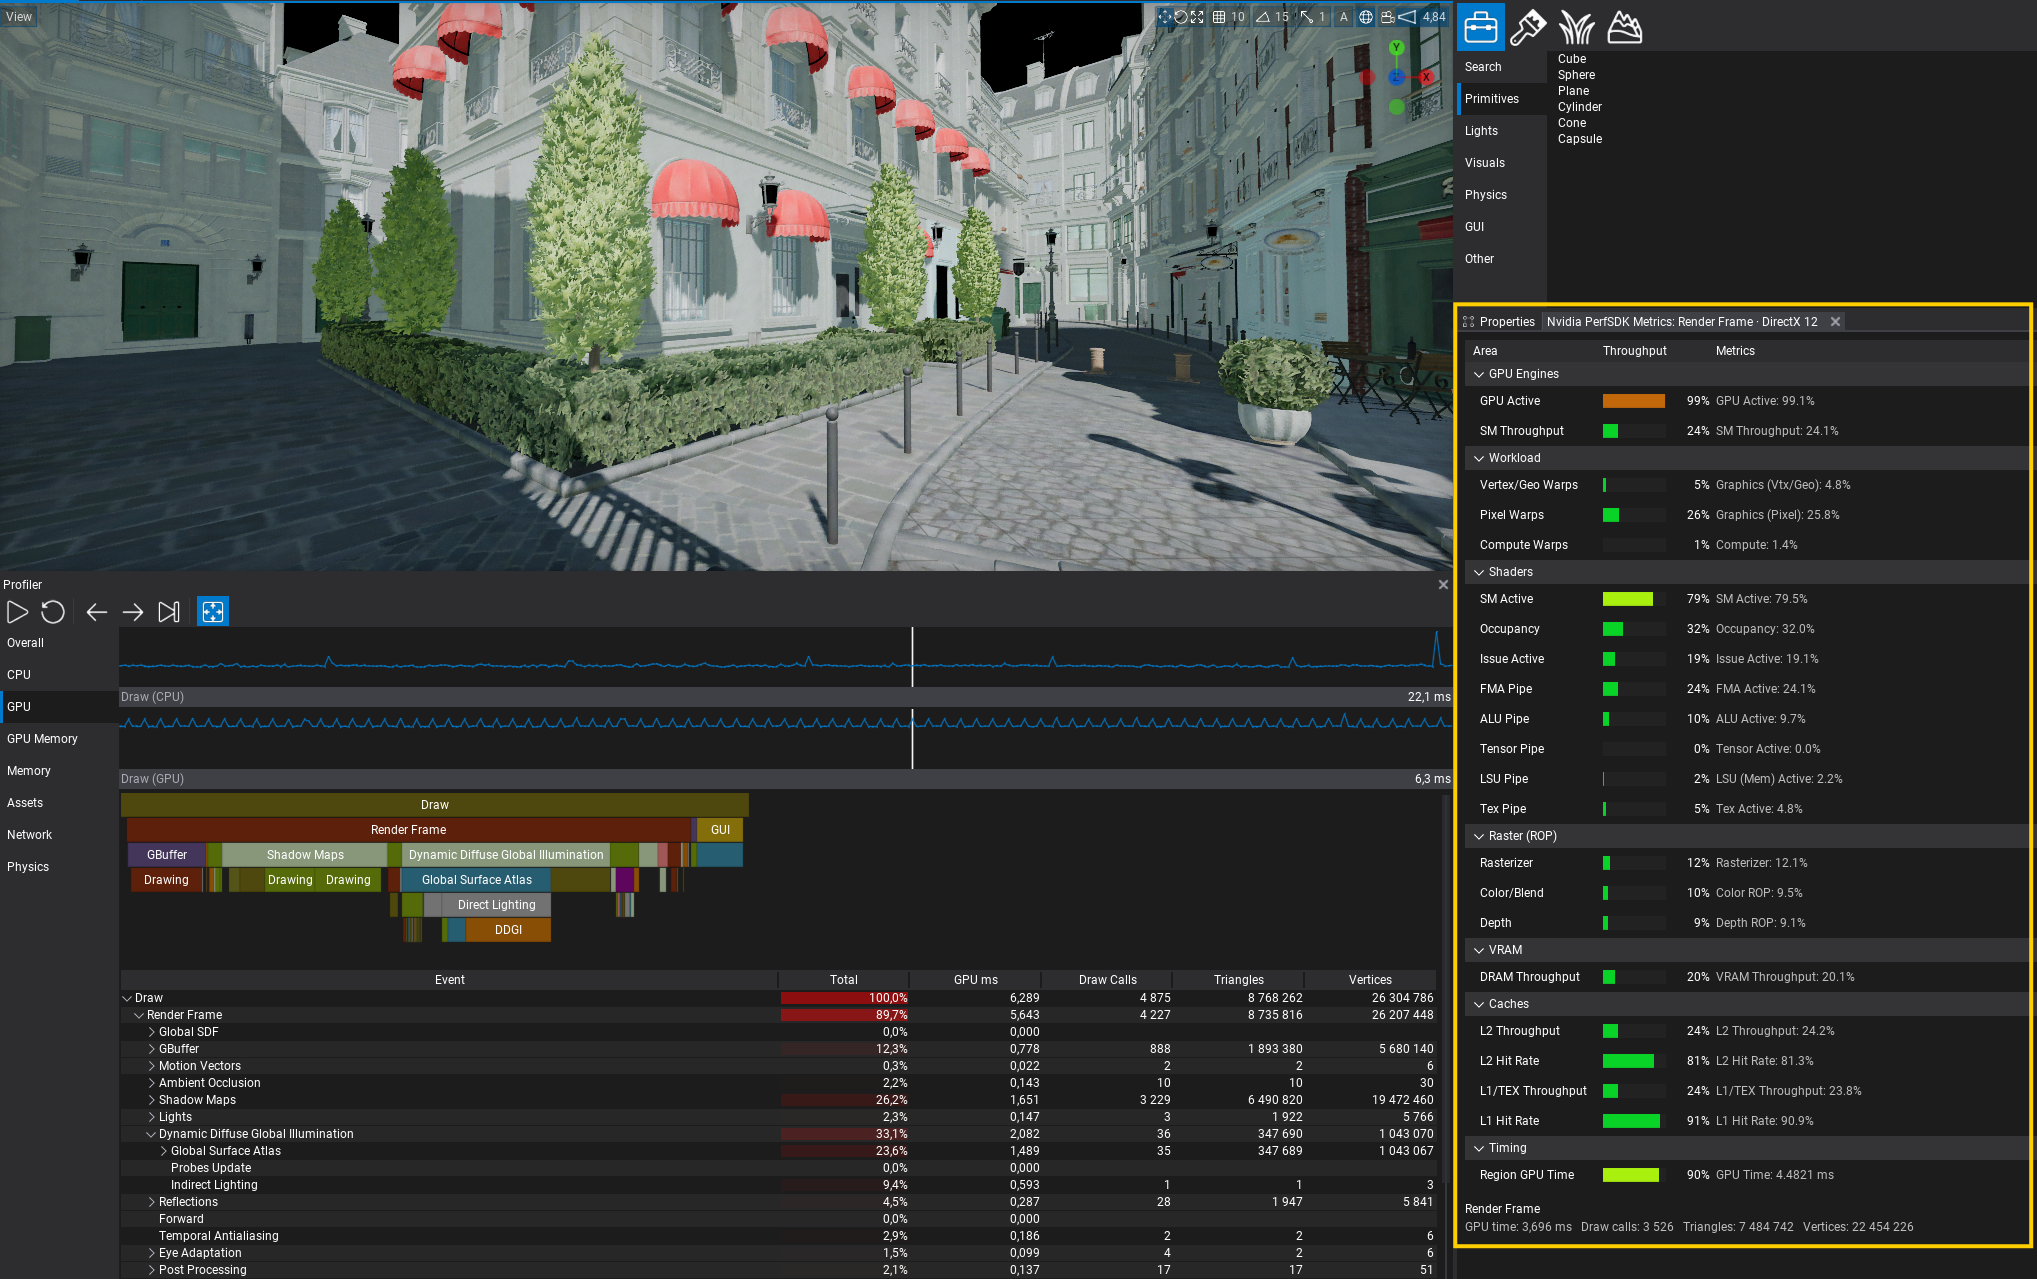This screenshot has width=2037, height=1279.
Task: Clear profiler data with reset icon
Action: click(x=53, y=612)
